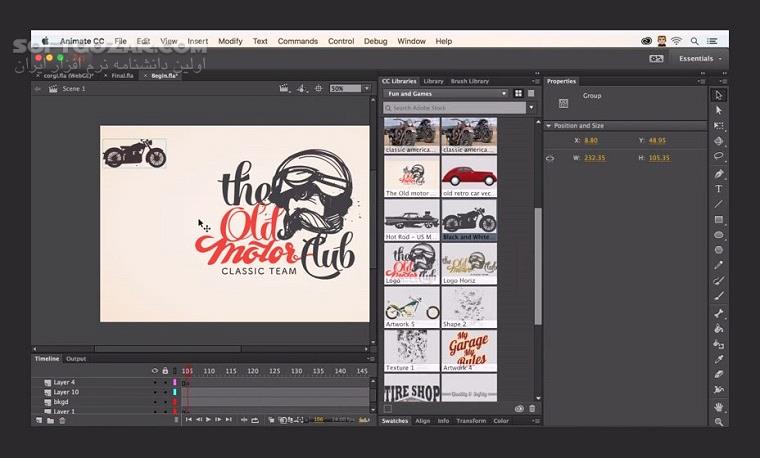Collapse the Position and Size section
Viewport: 760px width, 458px height.
[549, 126]
